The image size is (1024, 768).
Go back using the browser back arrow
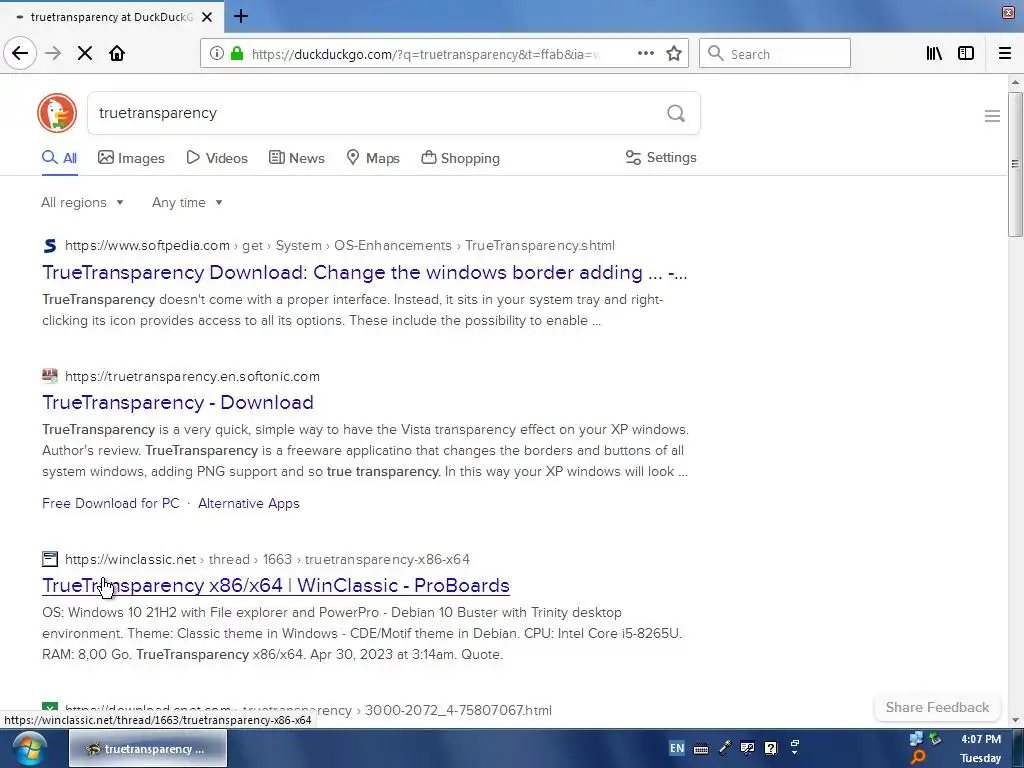tap(20, 54)
